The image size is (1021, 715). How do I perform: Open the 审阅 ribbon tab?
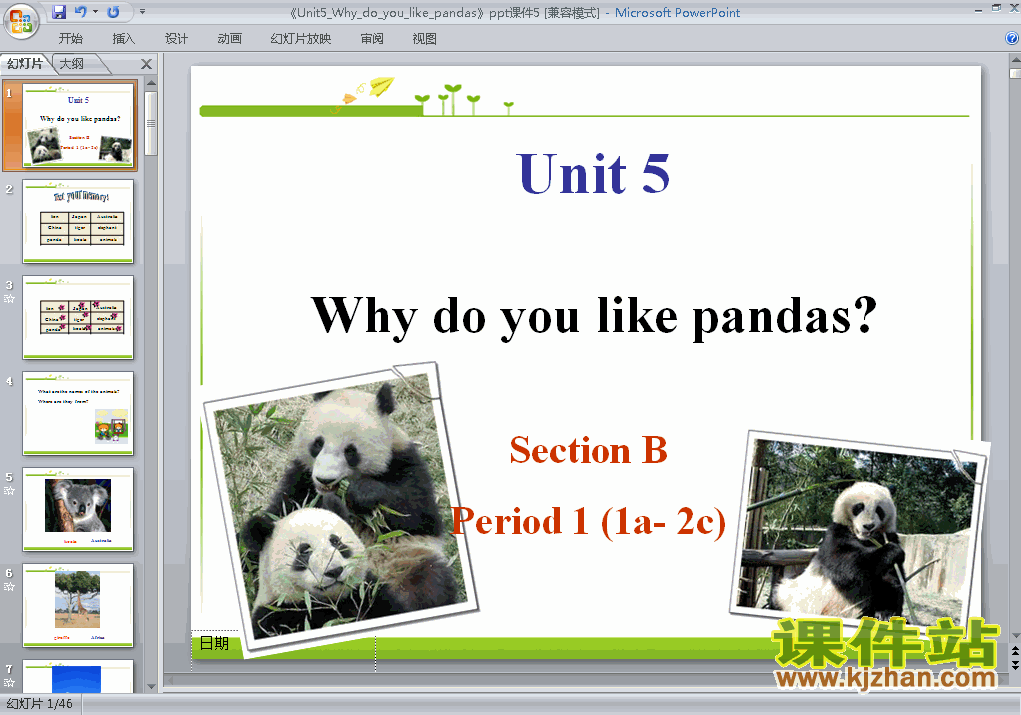coord(372,38)
